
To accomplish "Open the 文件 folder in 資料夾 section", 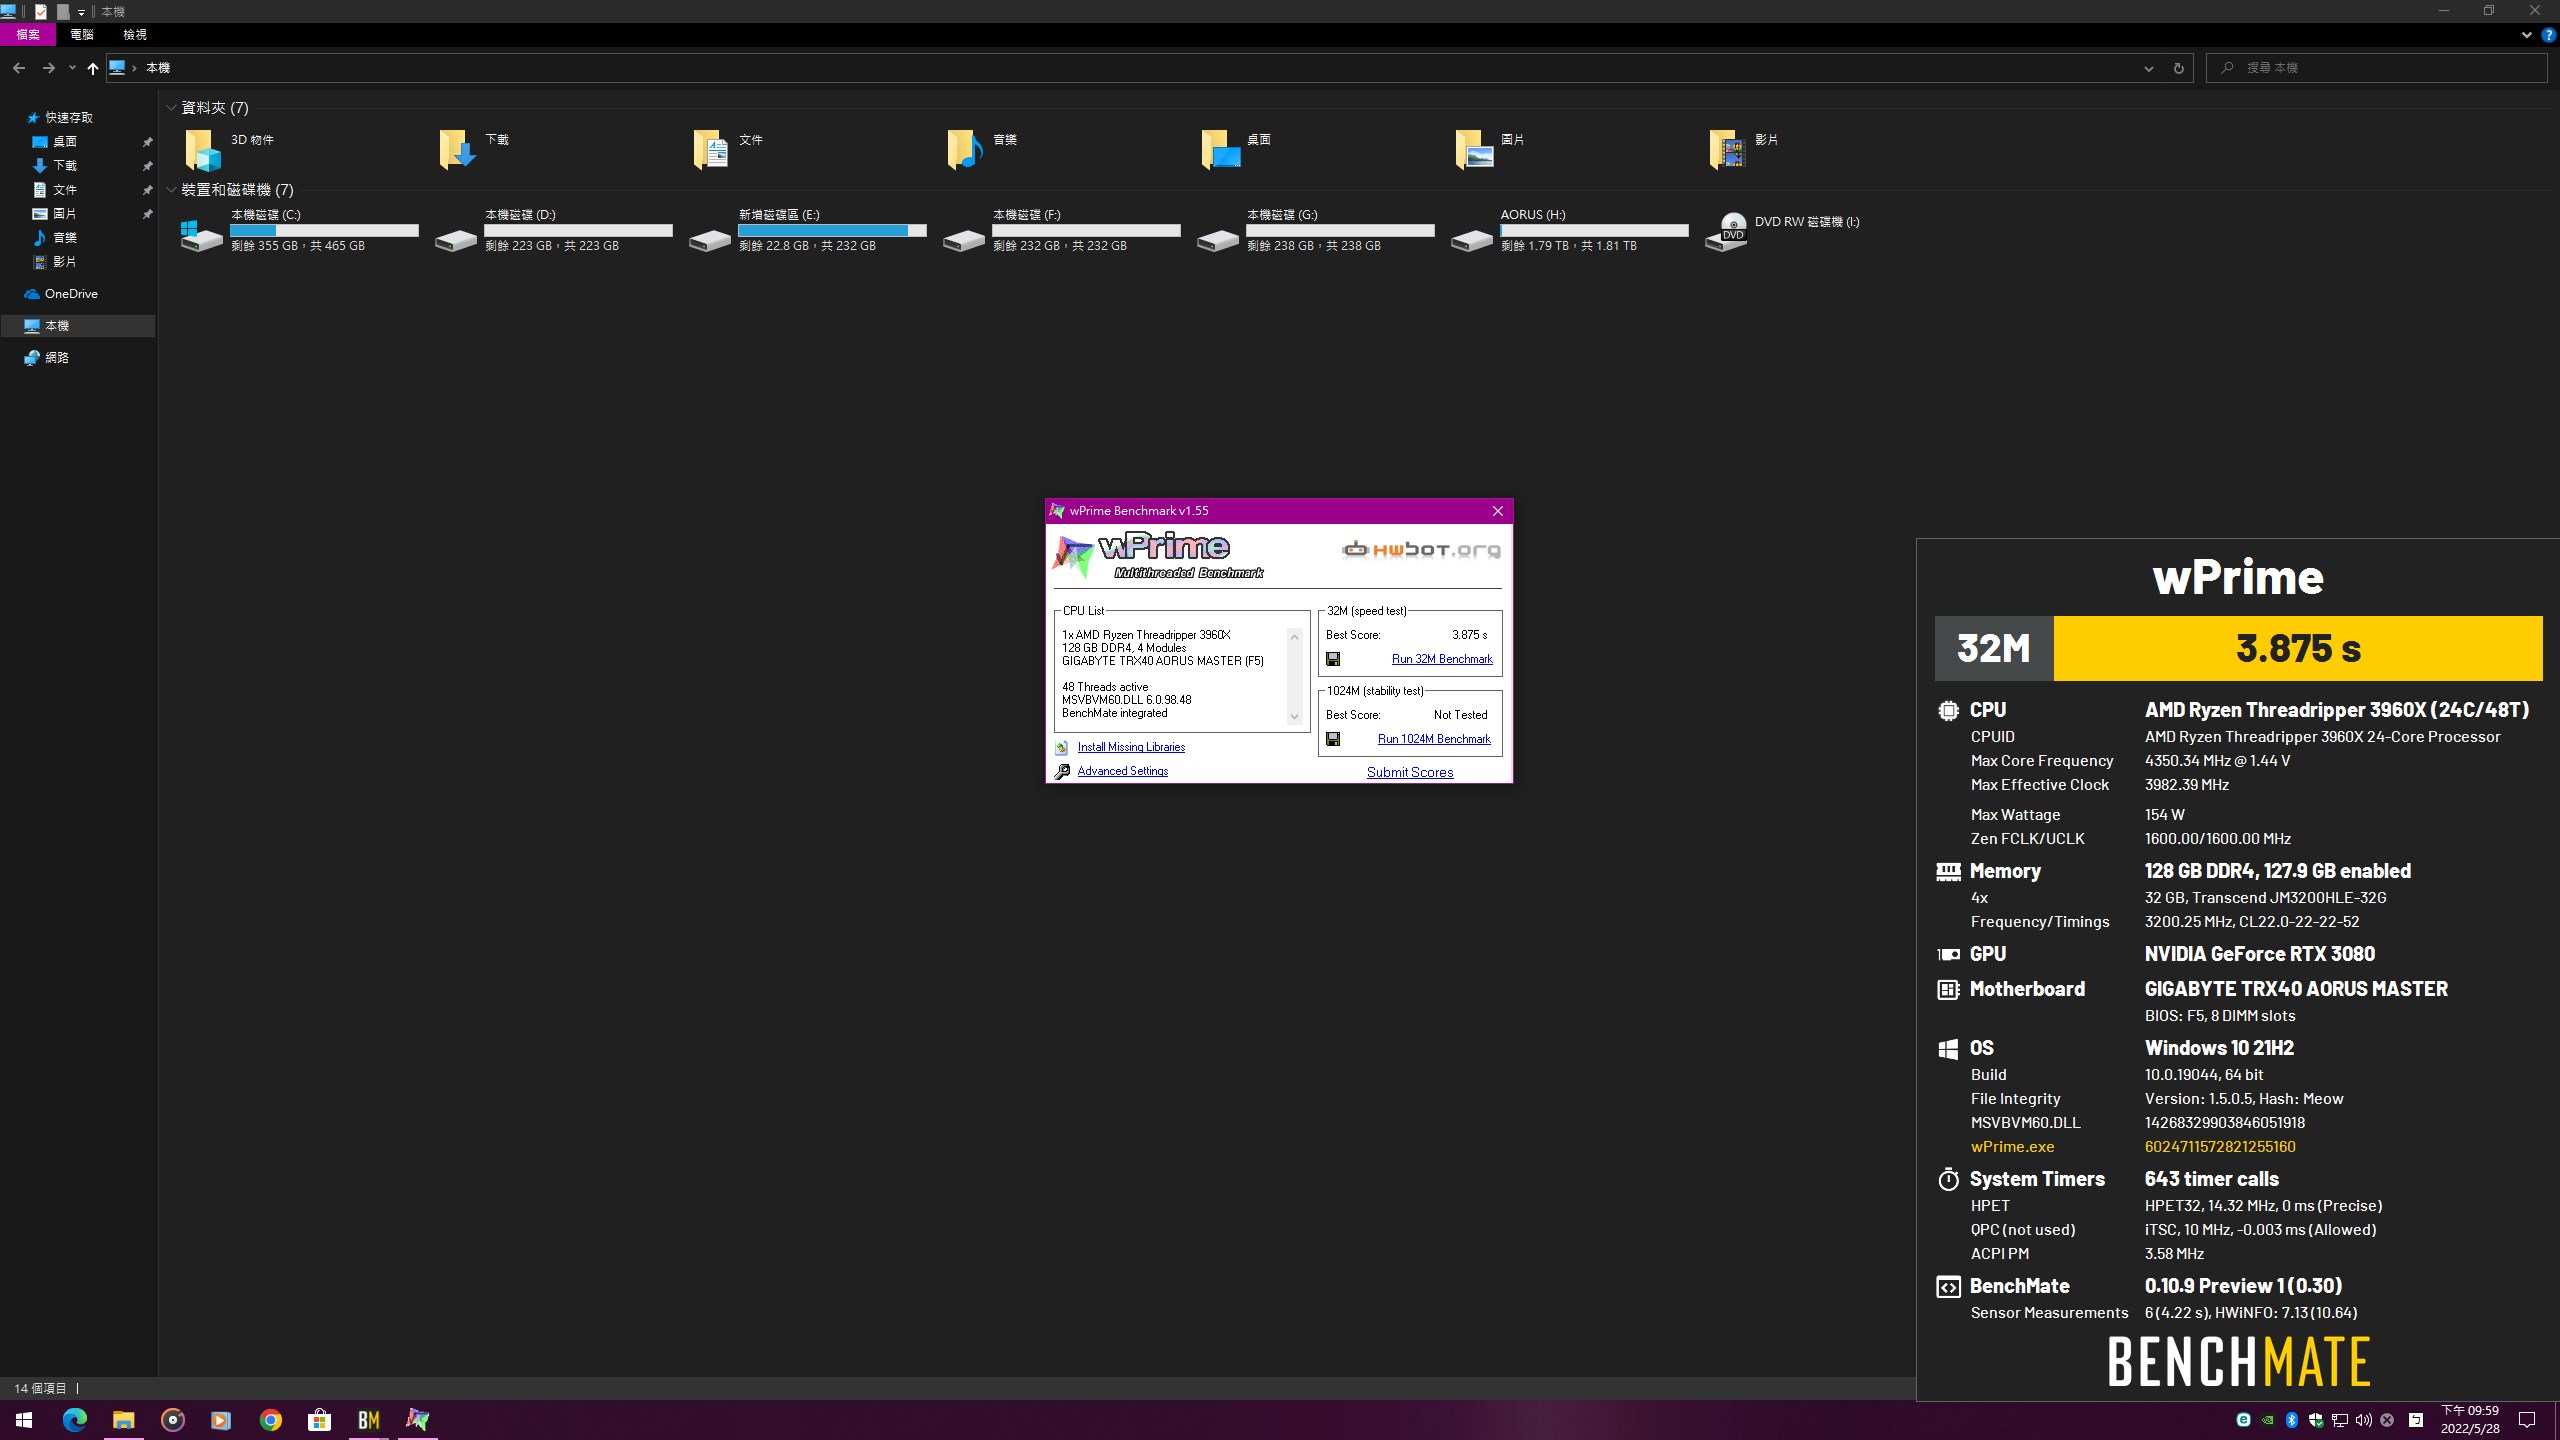I will click(x=729, y=149).
